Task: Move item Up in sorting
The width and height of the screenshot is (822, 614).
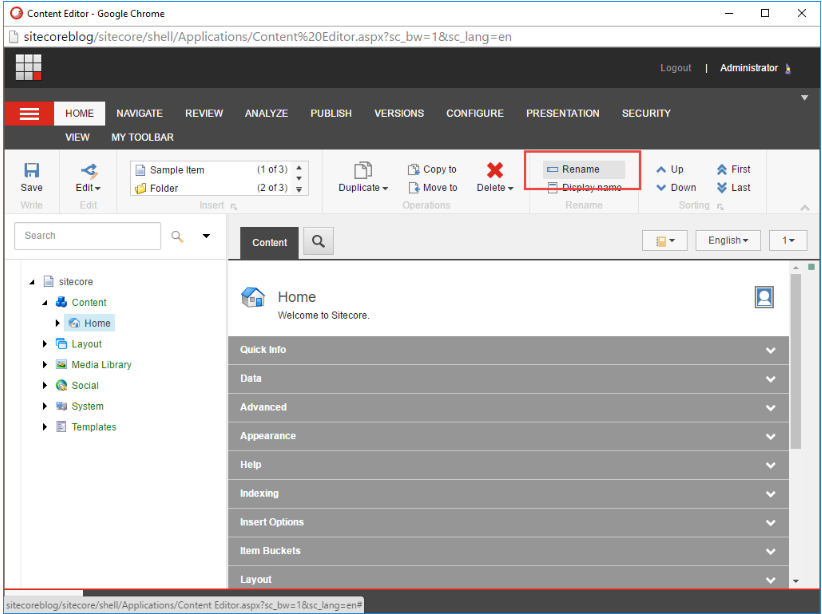Action: pyautogui.click(x=670, y=169)
